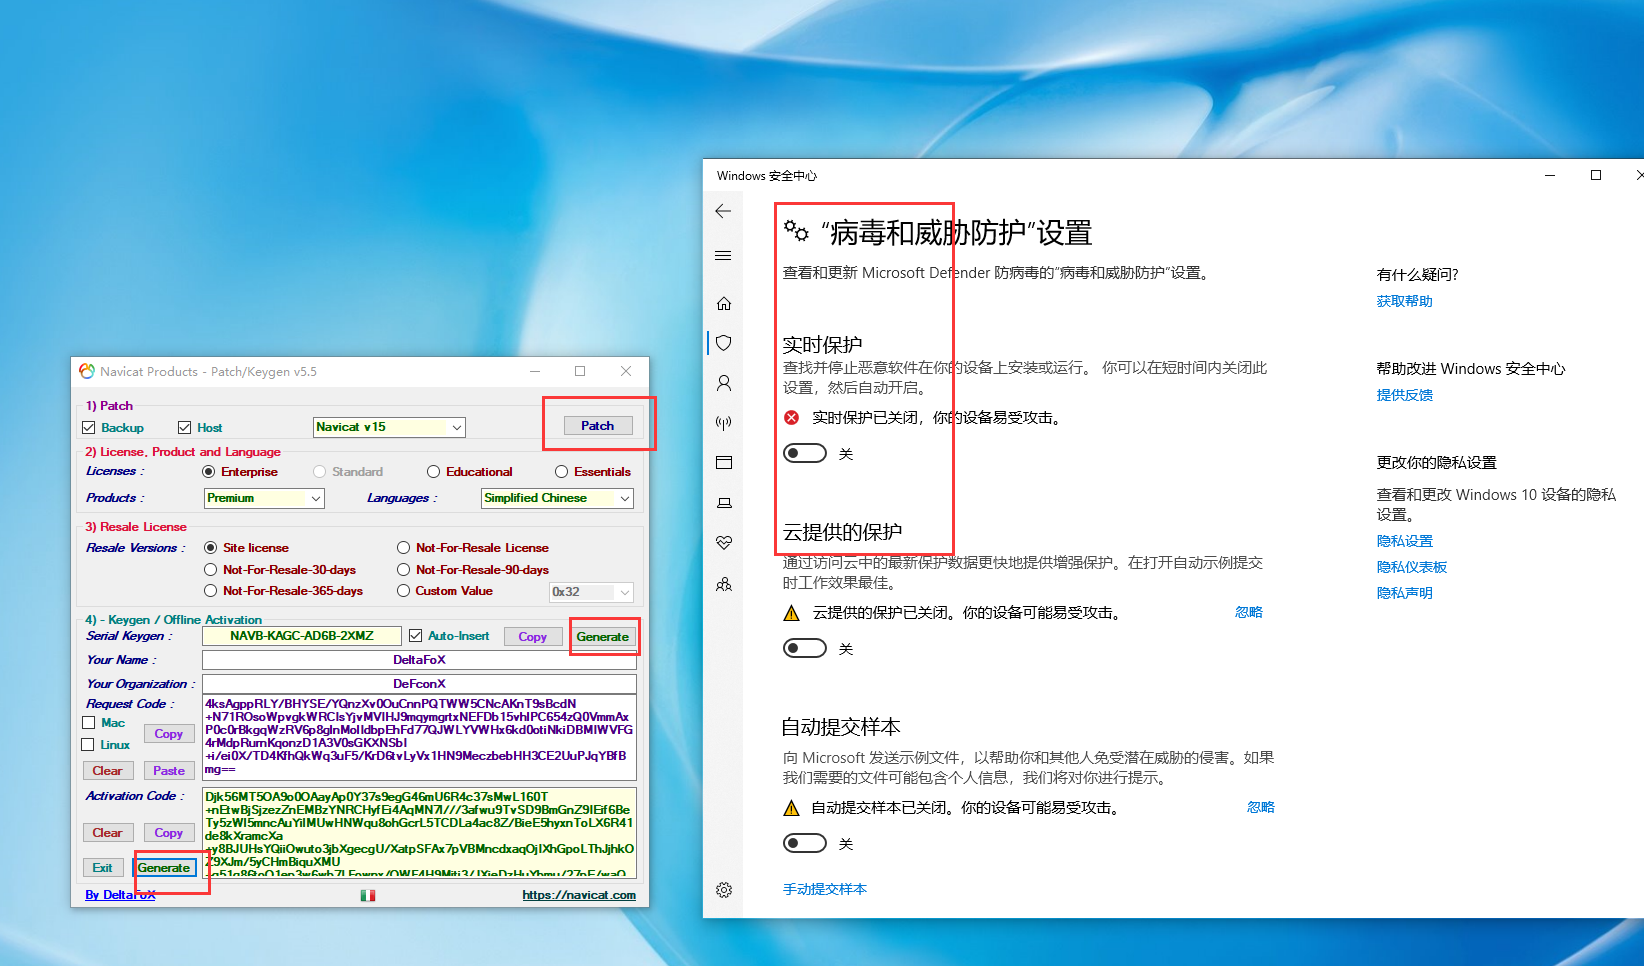Select the Essentials license radio button
Image resolution: width=1644 pixels, height=966 pixels.
coord(562,472)
